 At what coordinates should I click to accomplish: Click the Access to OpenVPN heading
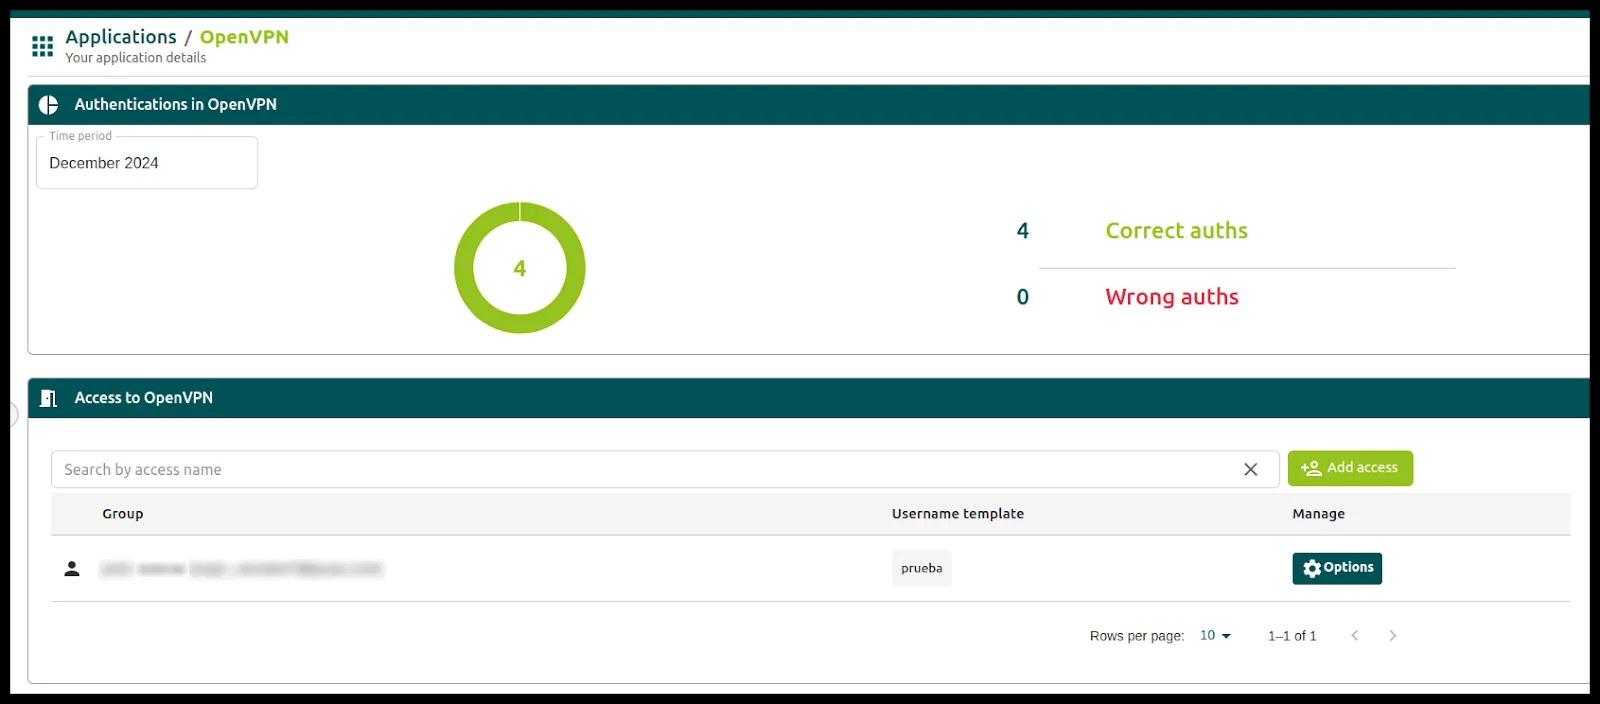(x=144, y=398)
